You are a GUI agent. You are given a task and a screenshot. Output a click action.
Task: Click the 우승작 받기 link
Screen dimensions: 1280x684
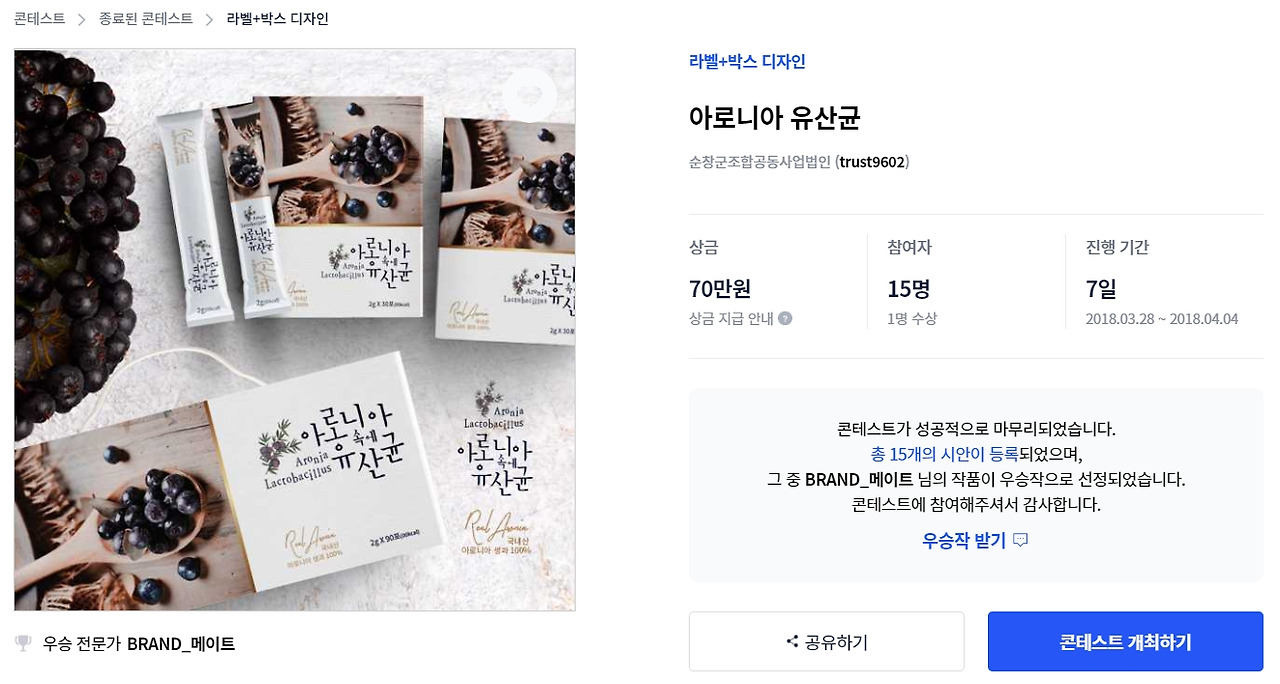pyautogui.click(x=964, y=541)
